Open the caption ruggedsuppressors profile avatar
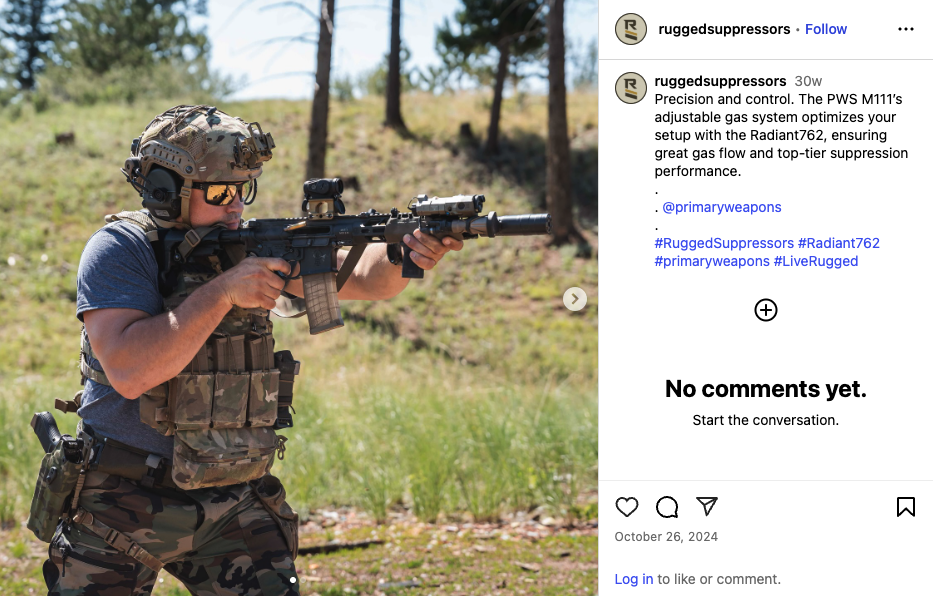Image resolution: width=933 pixels, height=596 pixels. [631, 88]
